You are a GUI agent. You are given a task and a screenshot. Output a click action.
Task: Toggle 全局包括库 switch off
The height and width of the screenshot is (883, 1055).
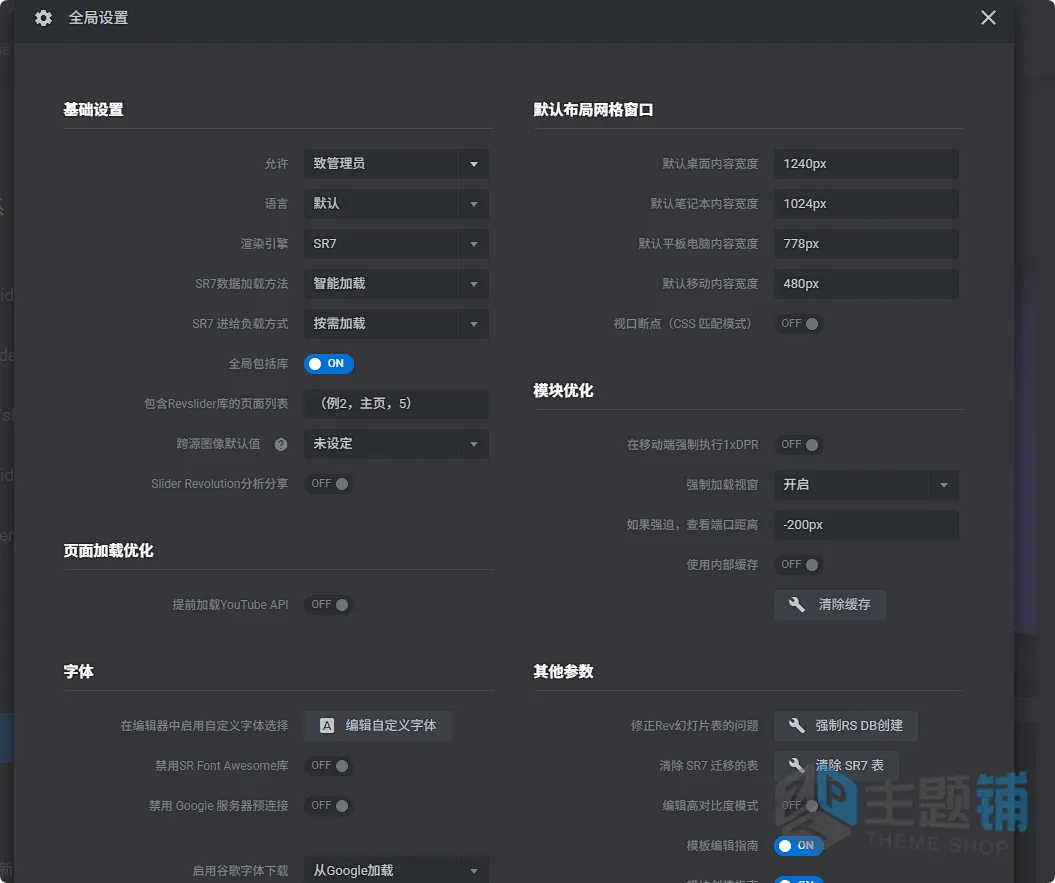pyautogui.click(x=328, y=363)
